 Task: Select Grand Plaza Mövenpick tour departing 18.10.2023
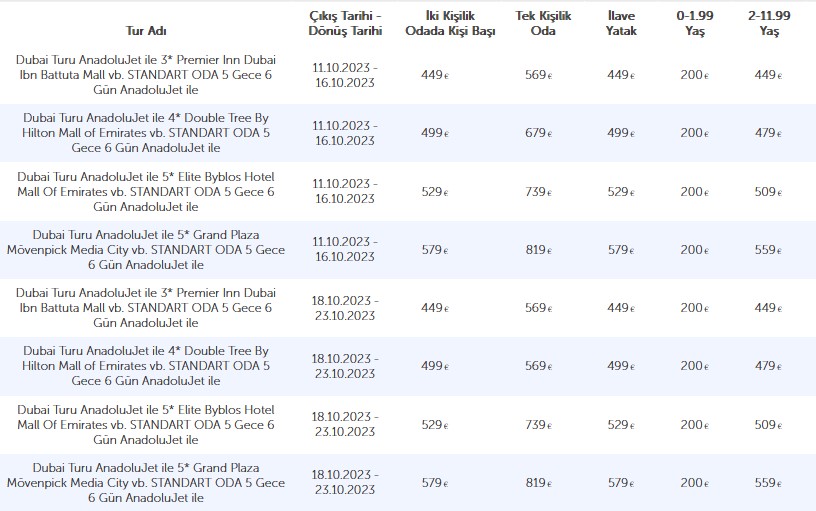coord(145,483)
